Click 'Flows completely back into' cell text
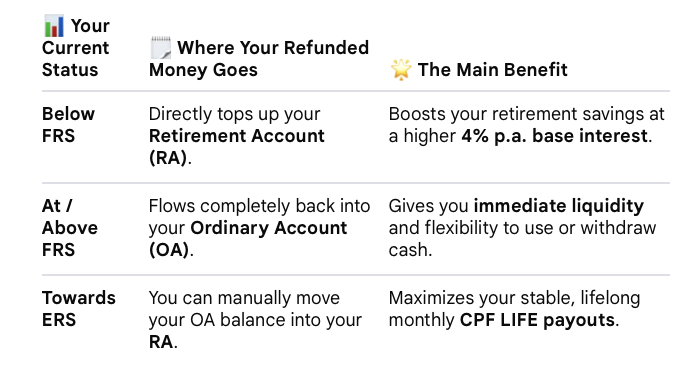Image resolution: width=690 pixels, height=380 pixels. coord(259,206)
